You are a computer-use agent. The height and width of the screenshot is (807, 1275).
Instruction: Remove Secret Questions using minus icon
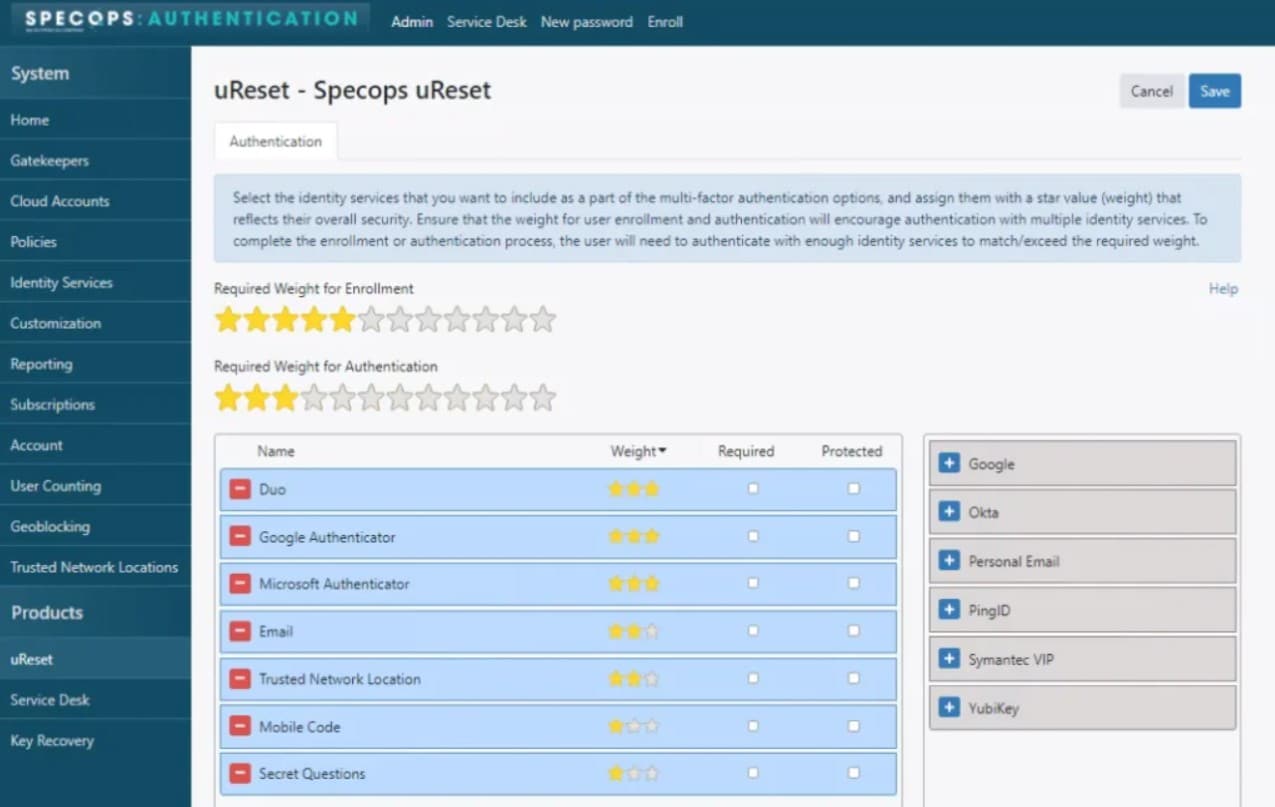(240, 773)
